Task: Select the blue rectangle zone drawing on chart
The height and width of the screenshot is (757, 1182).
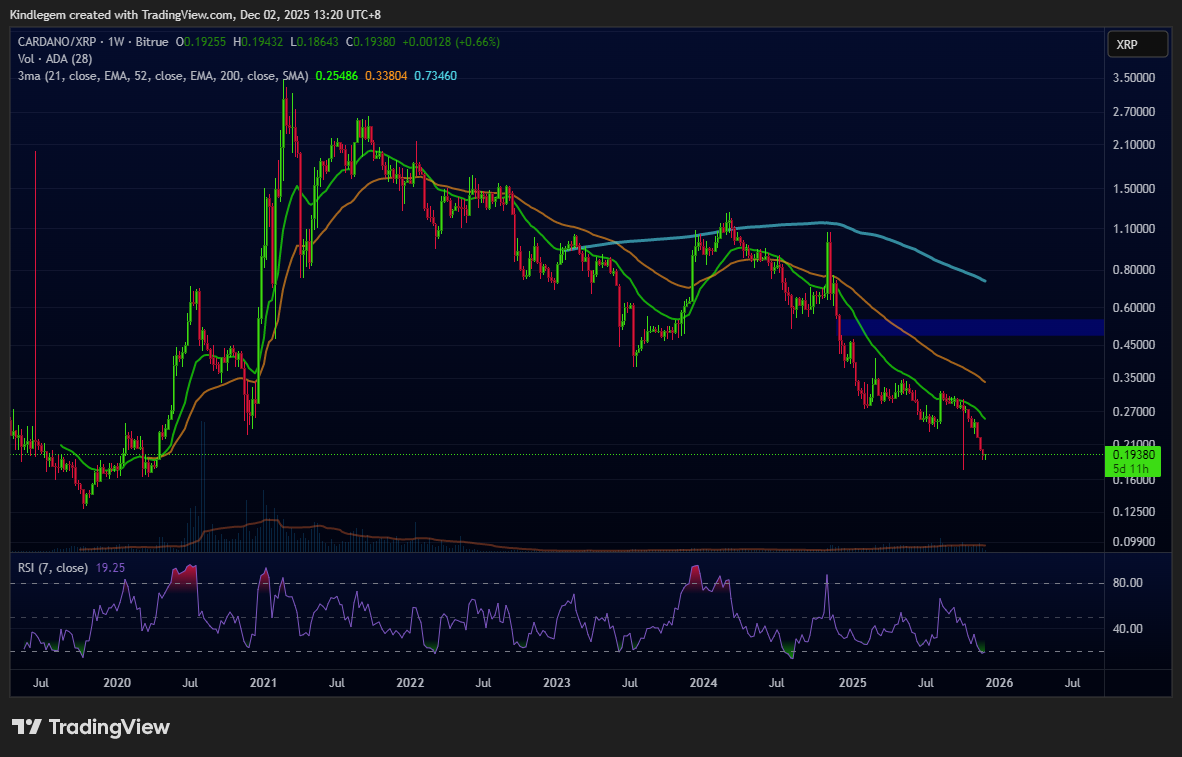Action: tap(972, 326)
